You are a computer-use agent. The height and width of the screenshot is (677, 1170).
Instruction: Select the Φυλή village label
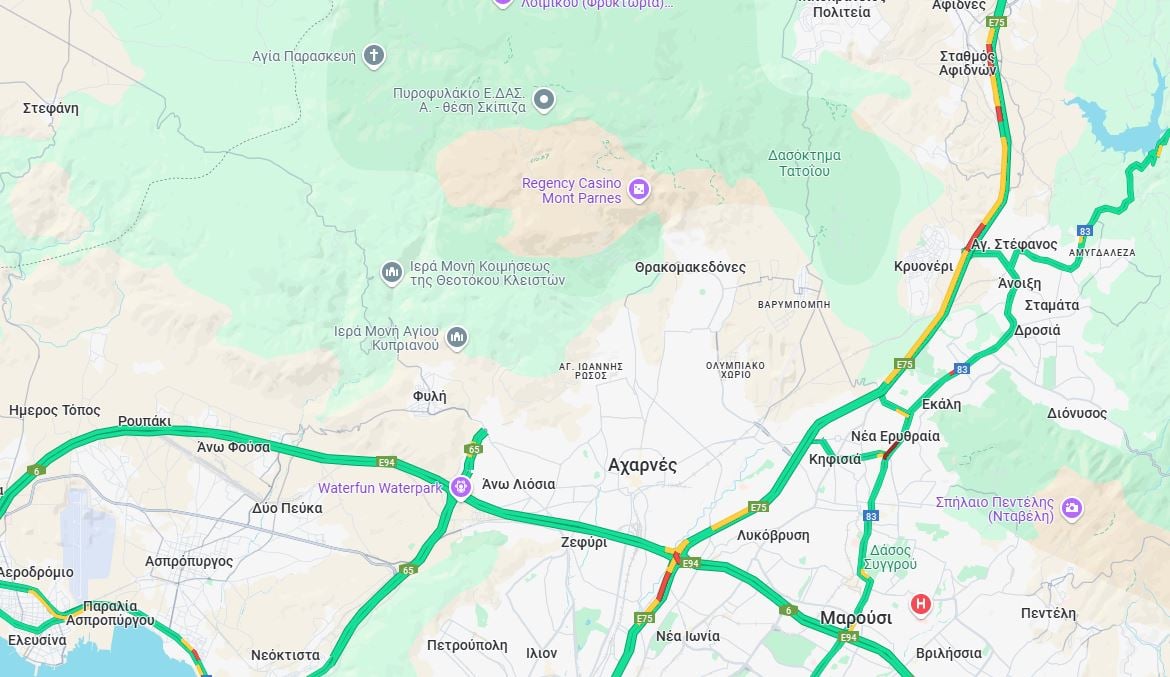(430, 396)
